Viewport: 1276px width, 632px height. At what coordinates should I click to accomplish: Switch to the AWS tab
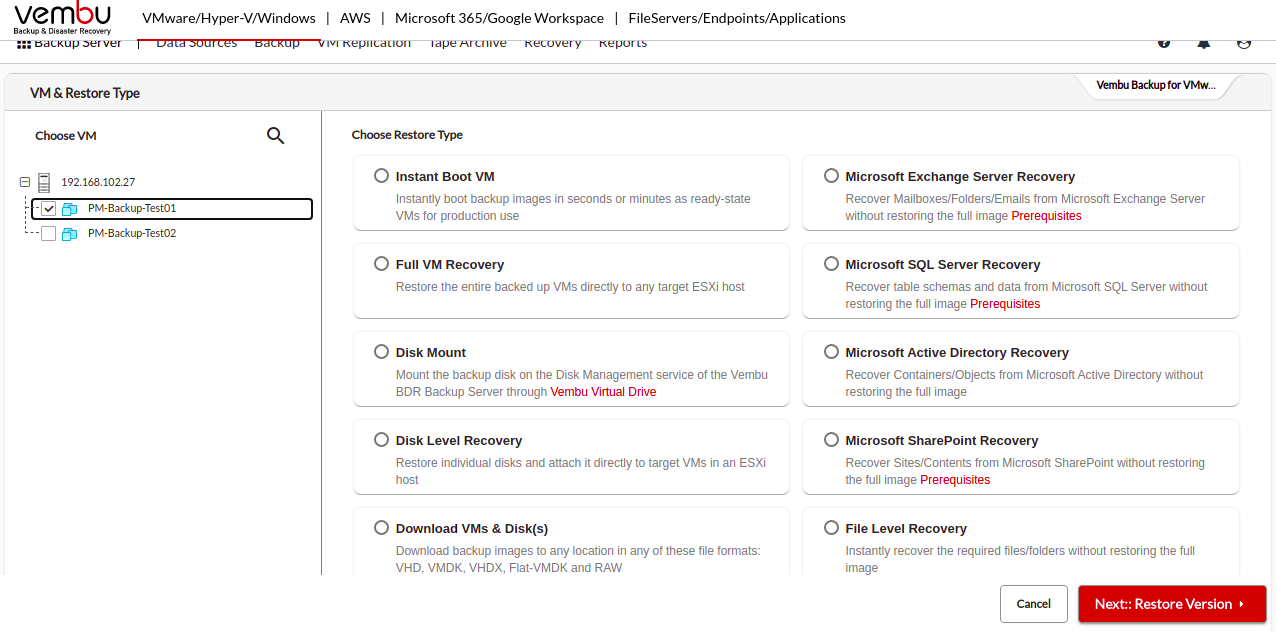click(355, 18)
